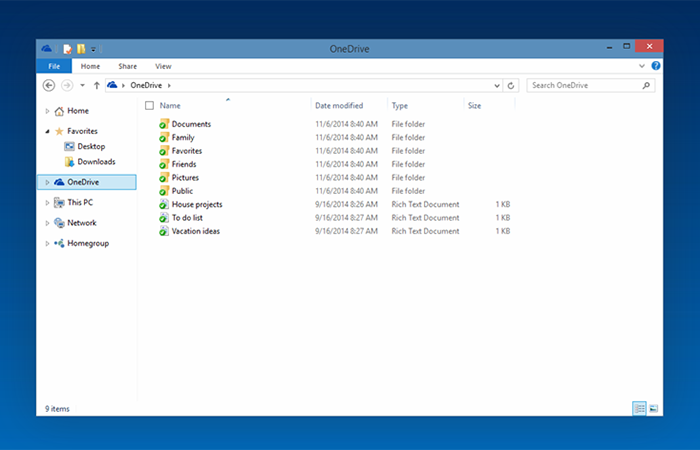Click the To do list file name

[x=187, y=218]
